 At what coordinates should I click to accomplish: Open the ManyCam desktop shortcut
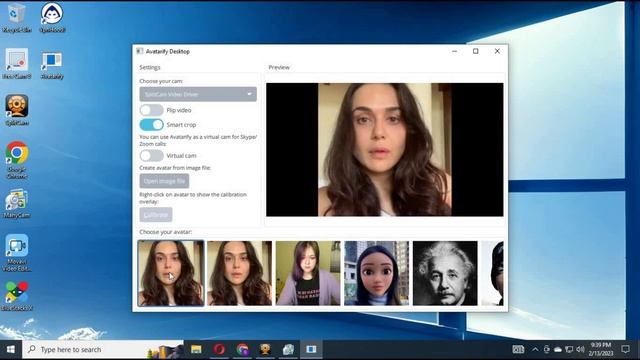pos(17,203)
